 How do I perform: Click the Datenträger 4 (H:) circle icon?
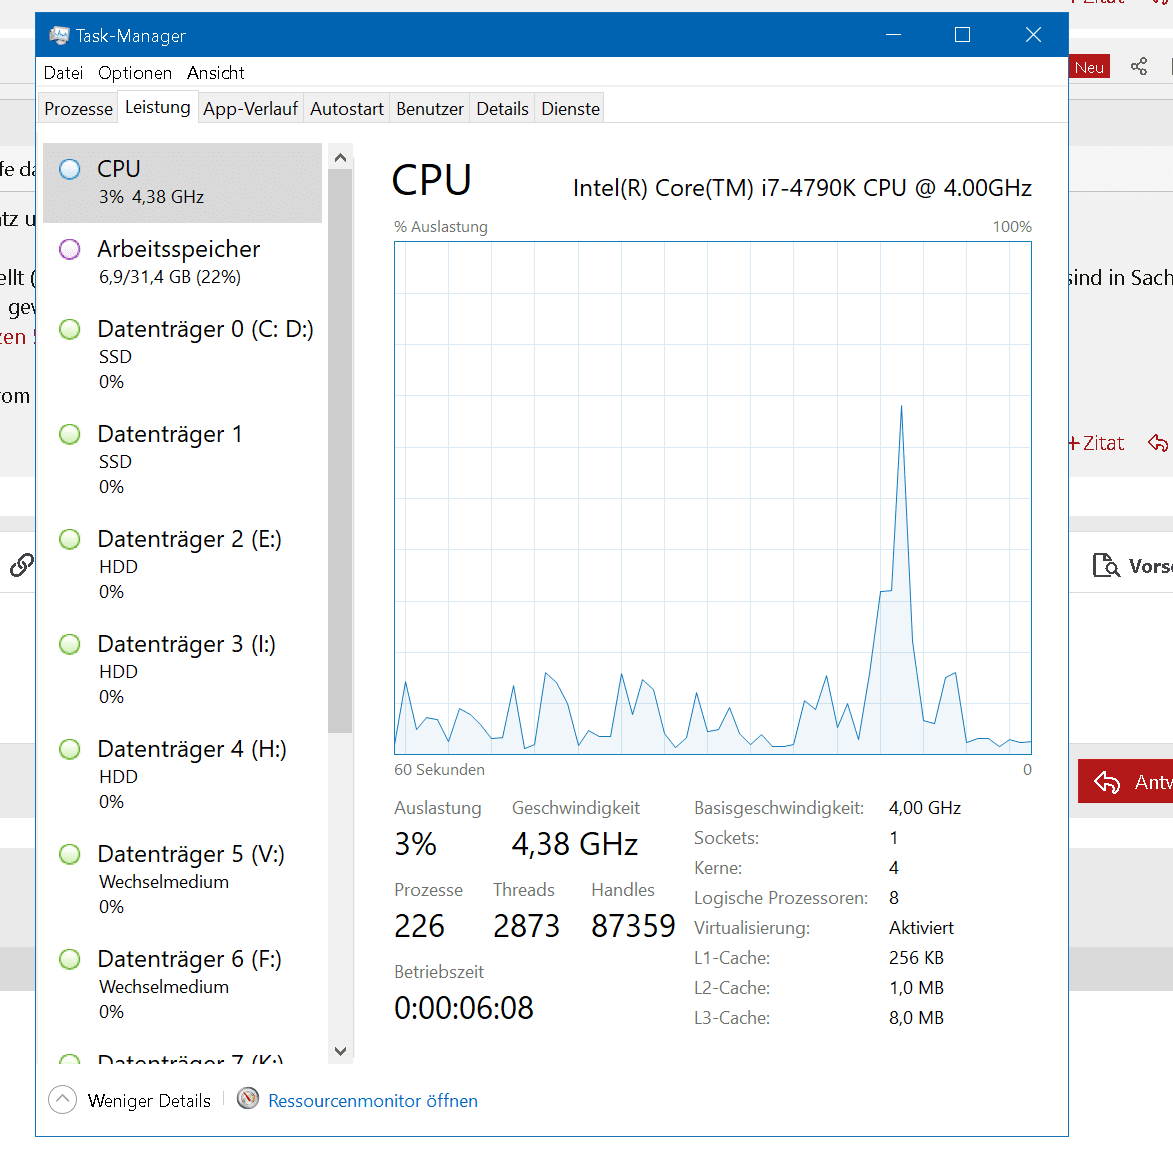tap(70, 749)
